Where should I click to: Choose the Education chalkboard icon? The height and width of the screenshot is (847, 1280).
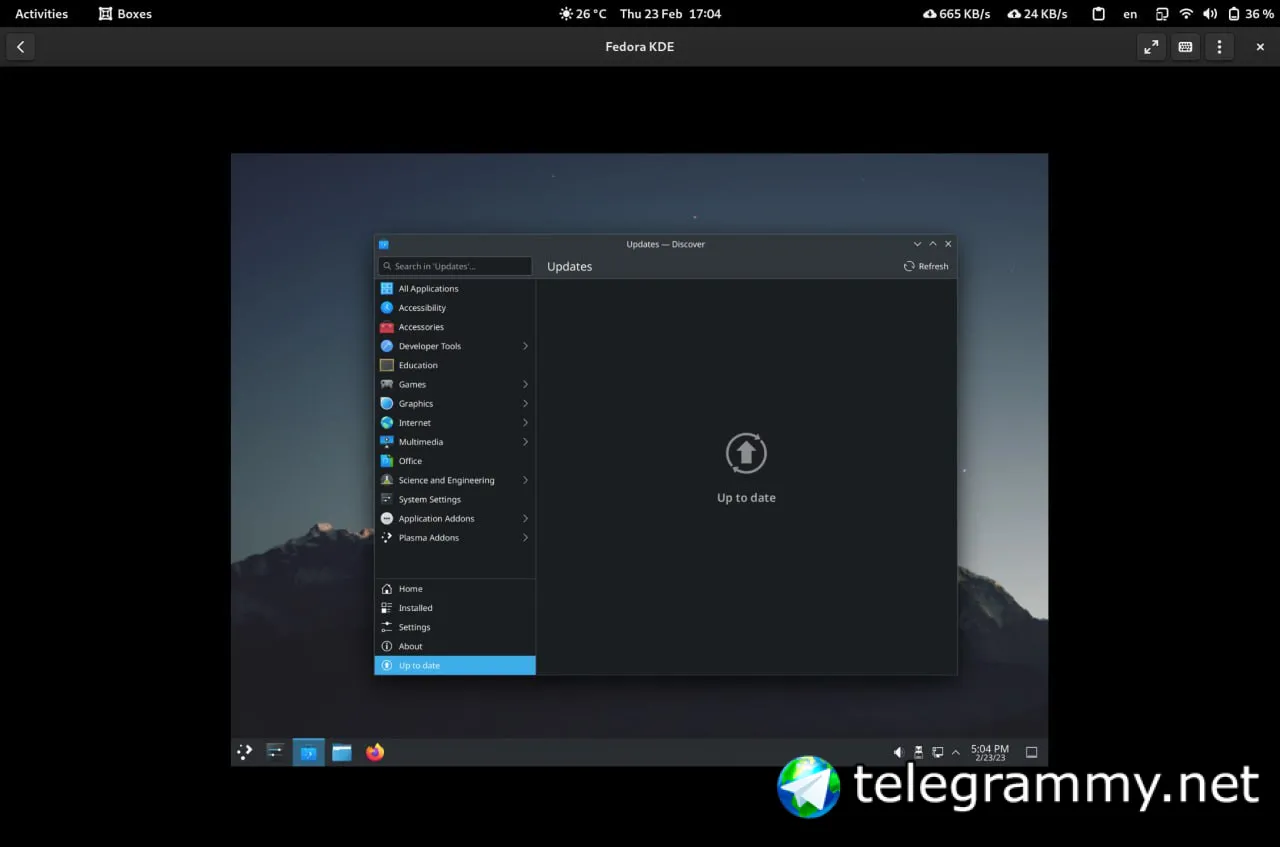[x=387, y=365]
